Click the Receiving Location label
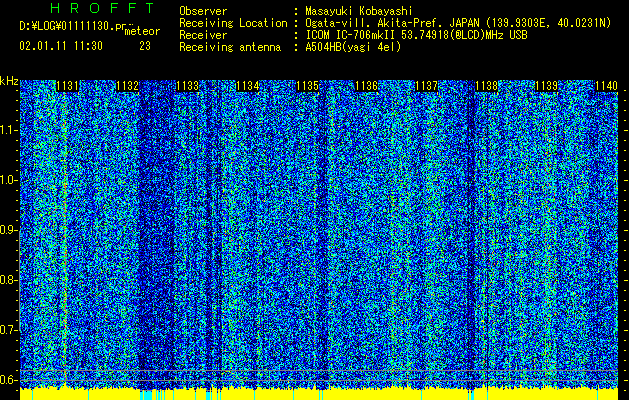Viewport: 629px width, 400px height. 233,23
